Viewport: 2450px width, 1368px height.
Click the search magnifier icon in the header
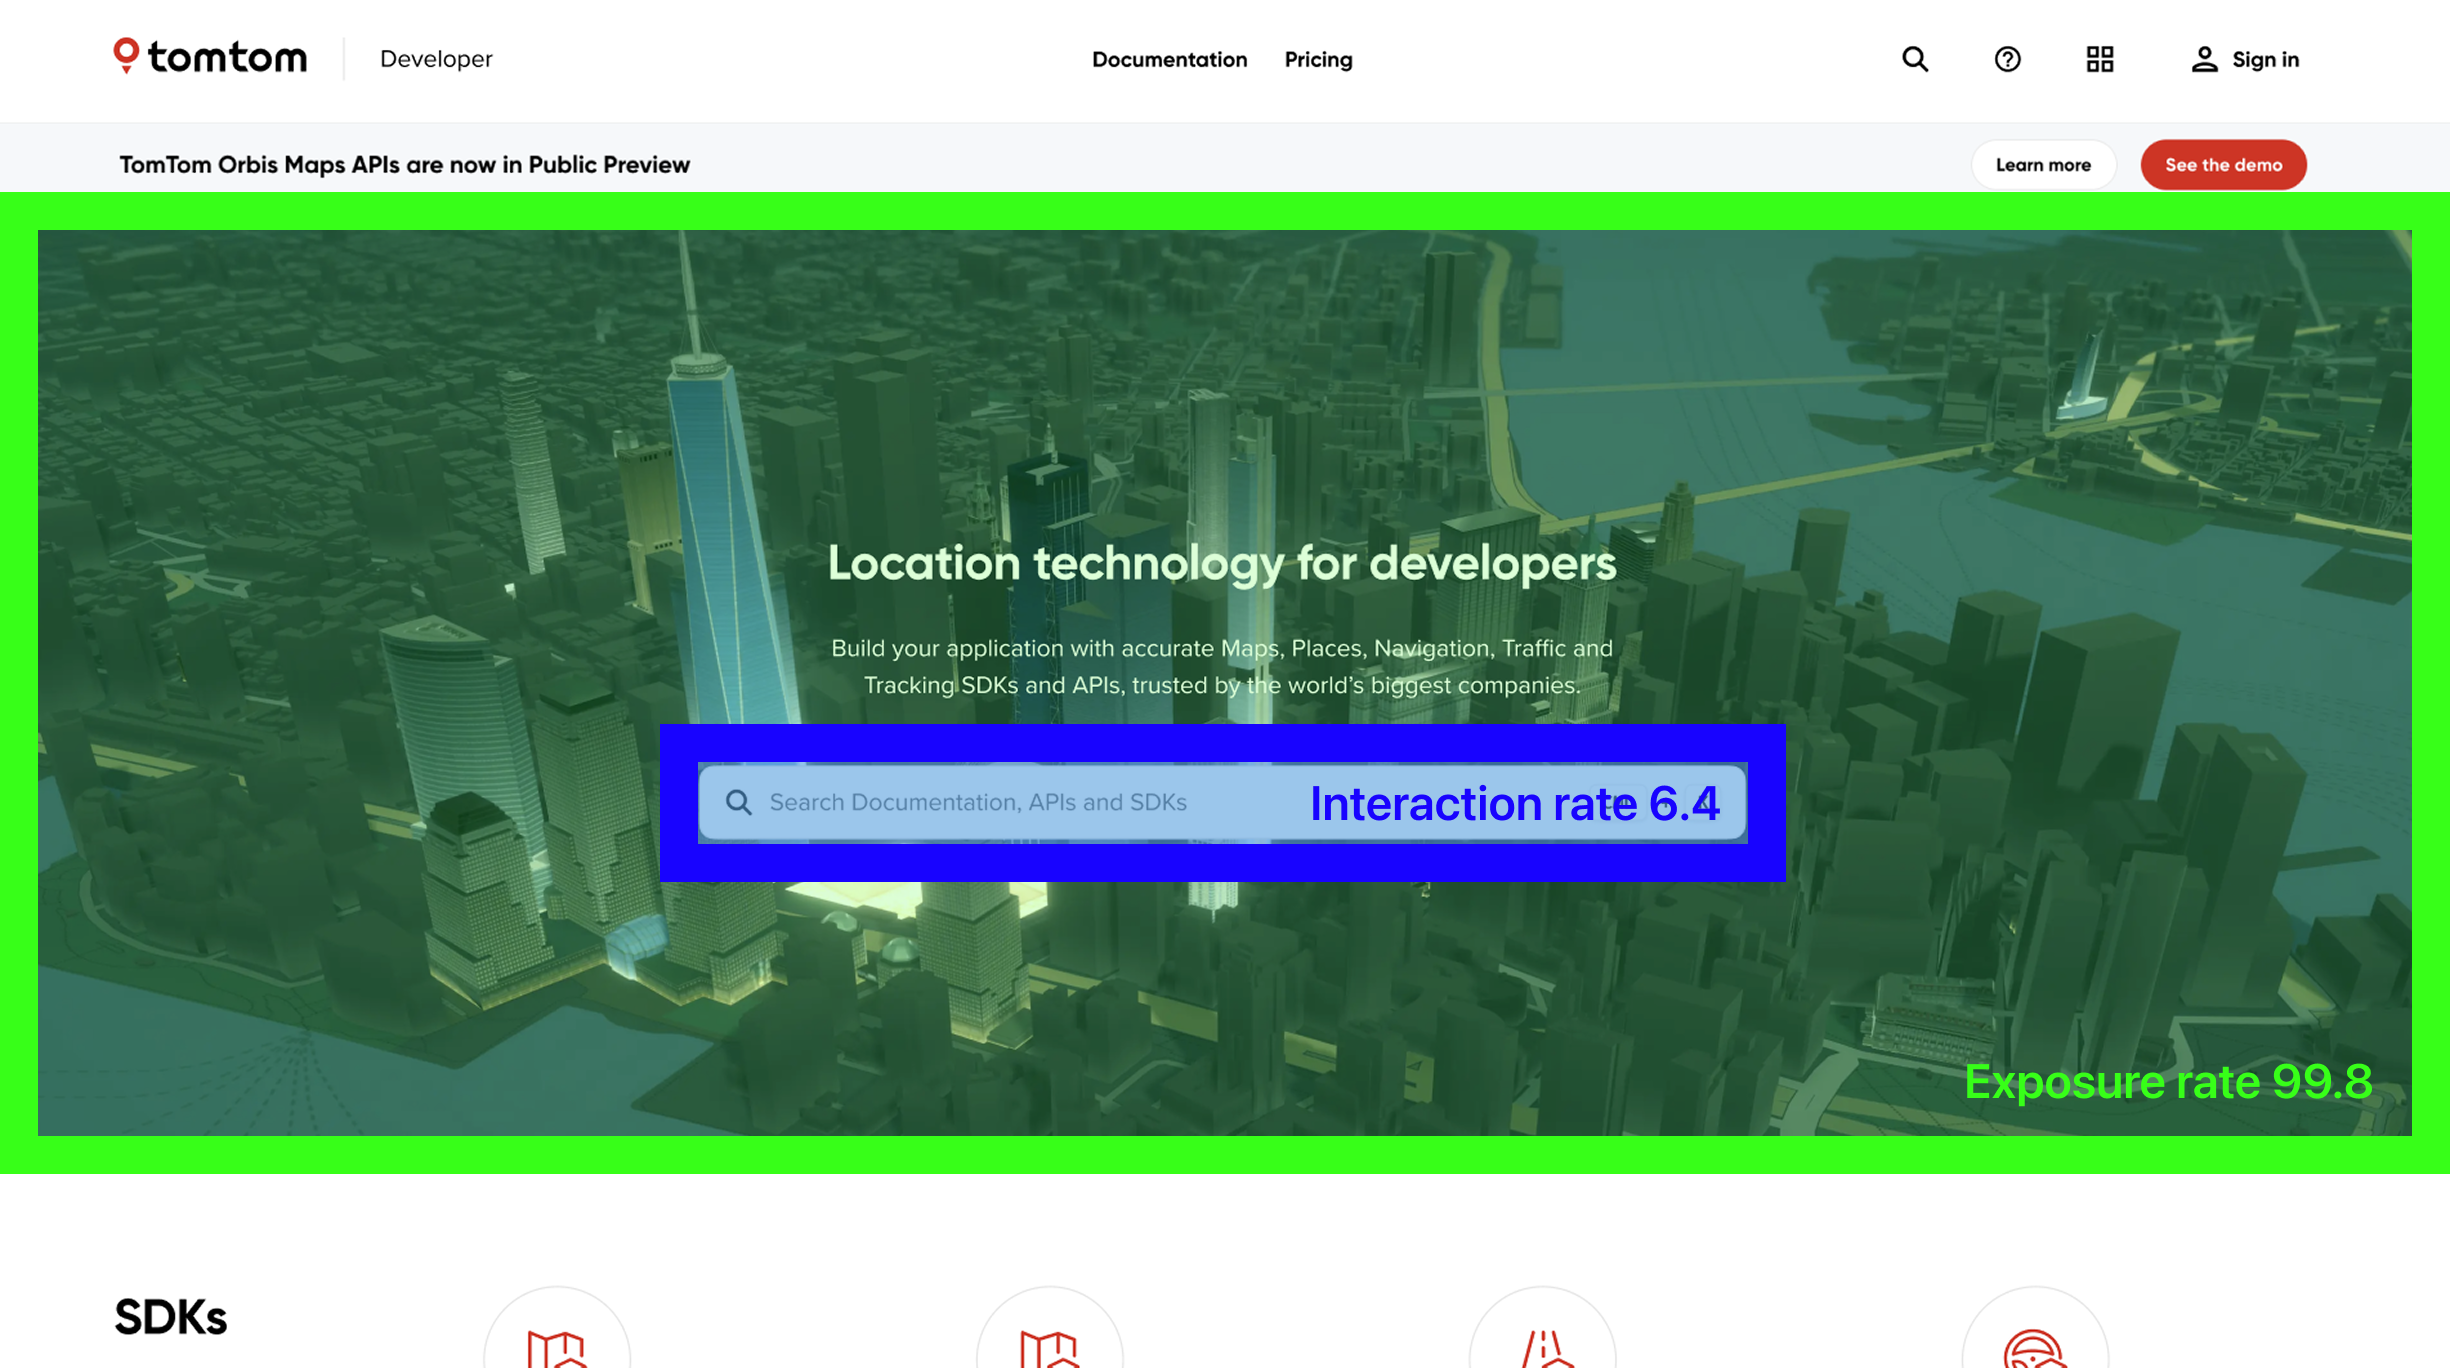point(1914,60)
